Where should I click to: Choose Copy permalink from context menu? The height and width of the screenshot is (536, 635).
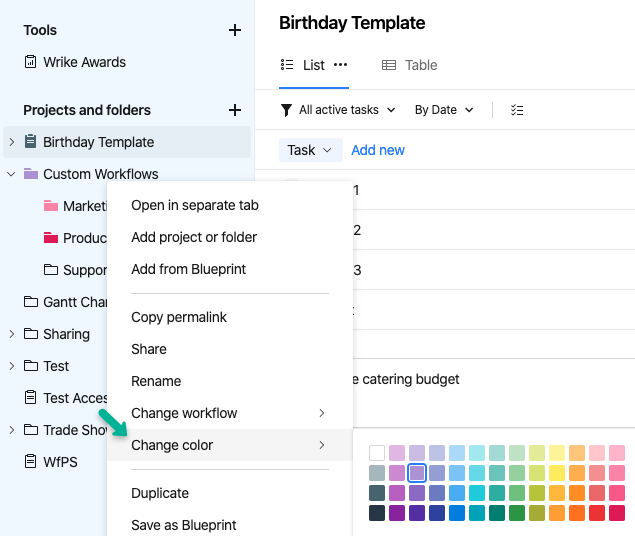[x=179, y=317]
